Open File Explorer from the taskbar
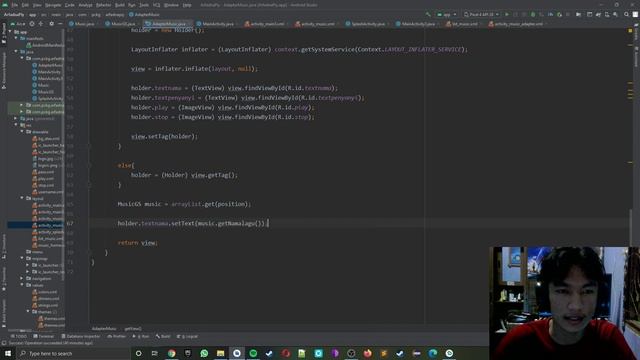 point(220,353)
